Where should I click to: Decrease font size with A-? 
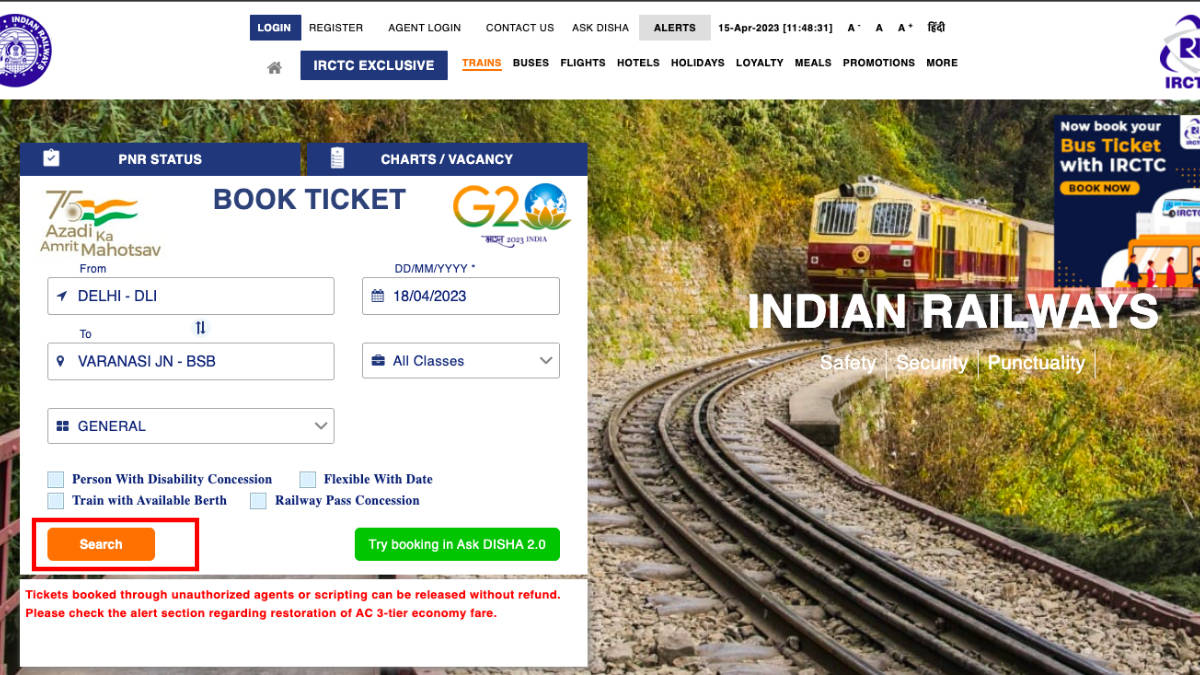853,28
